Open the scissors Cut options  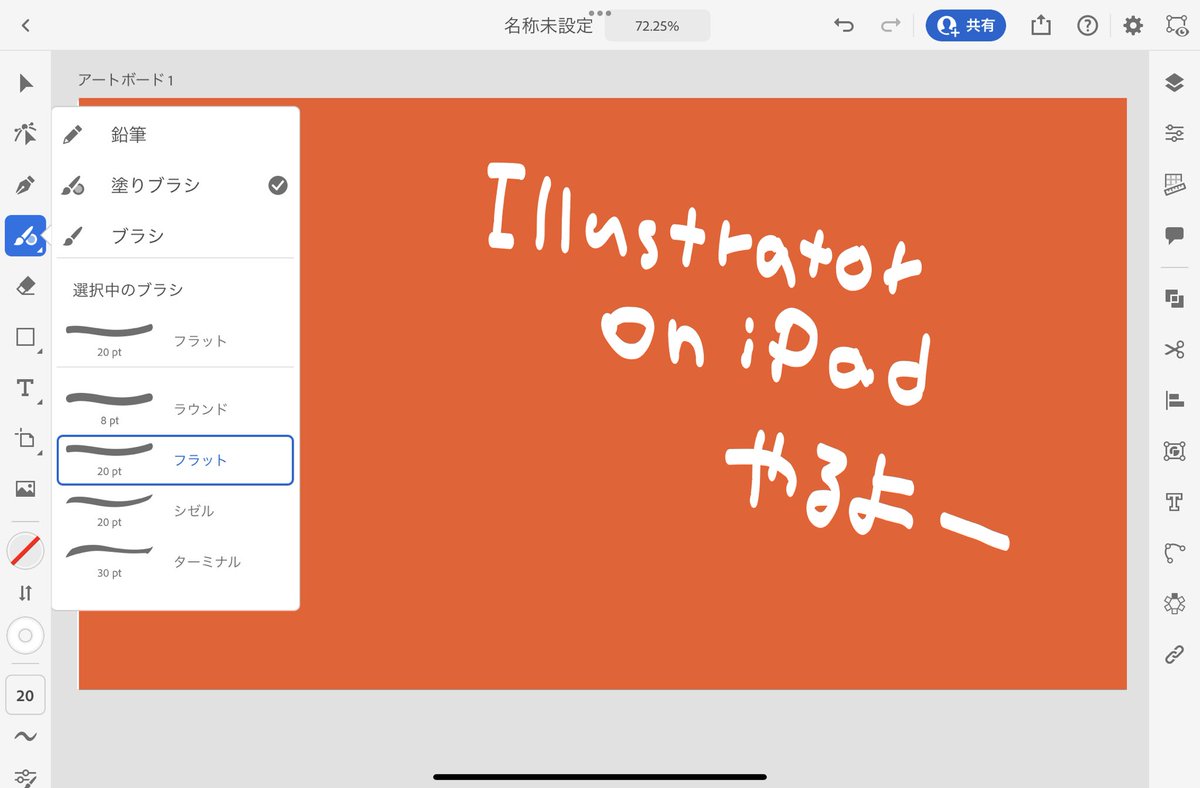(1174, 349)
